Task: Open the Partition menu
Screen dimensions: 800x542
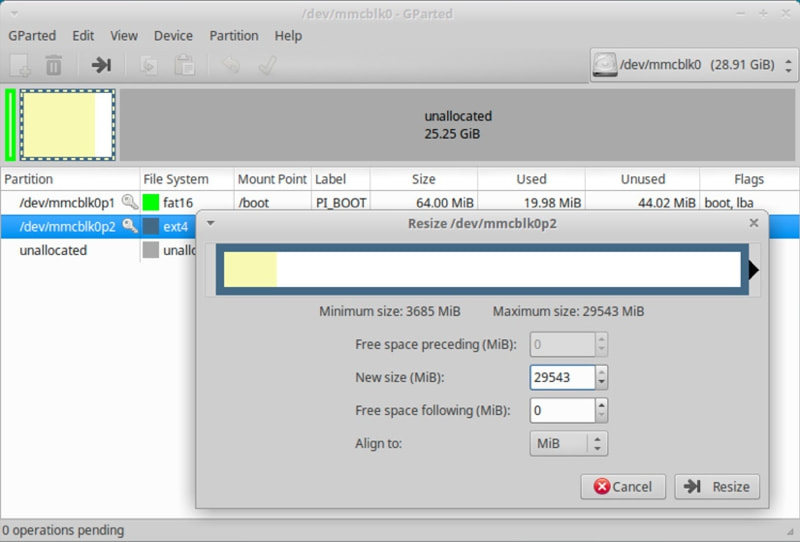Action: click(234, 36)
